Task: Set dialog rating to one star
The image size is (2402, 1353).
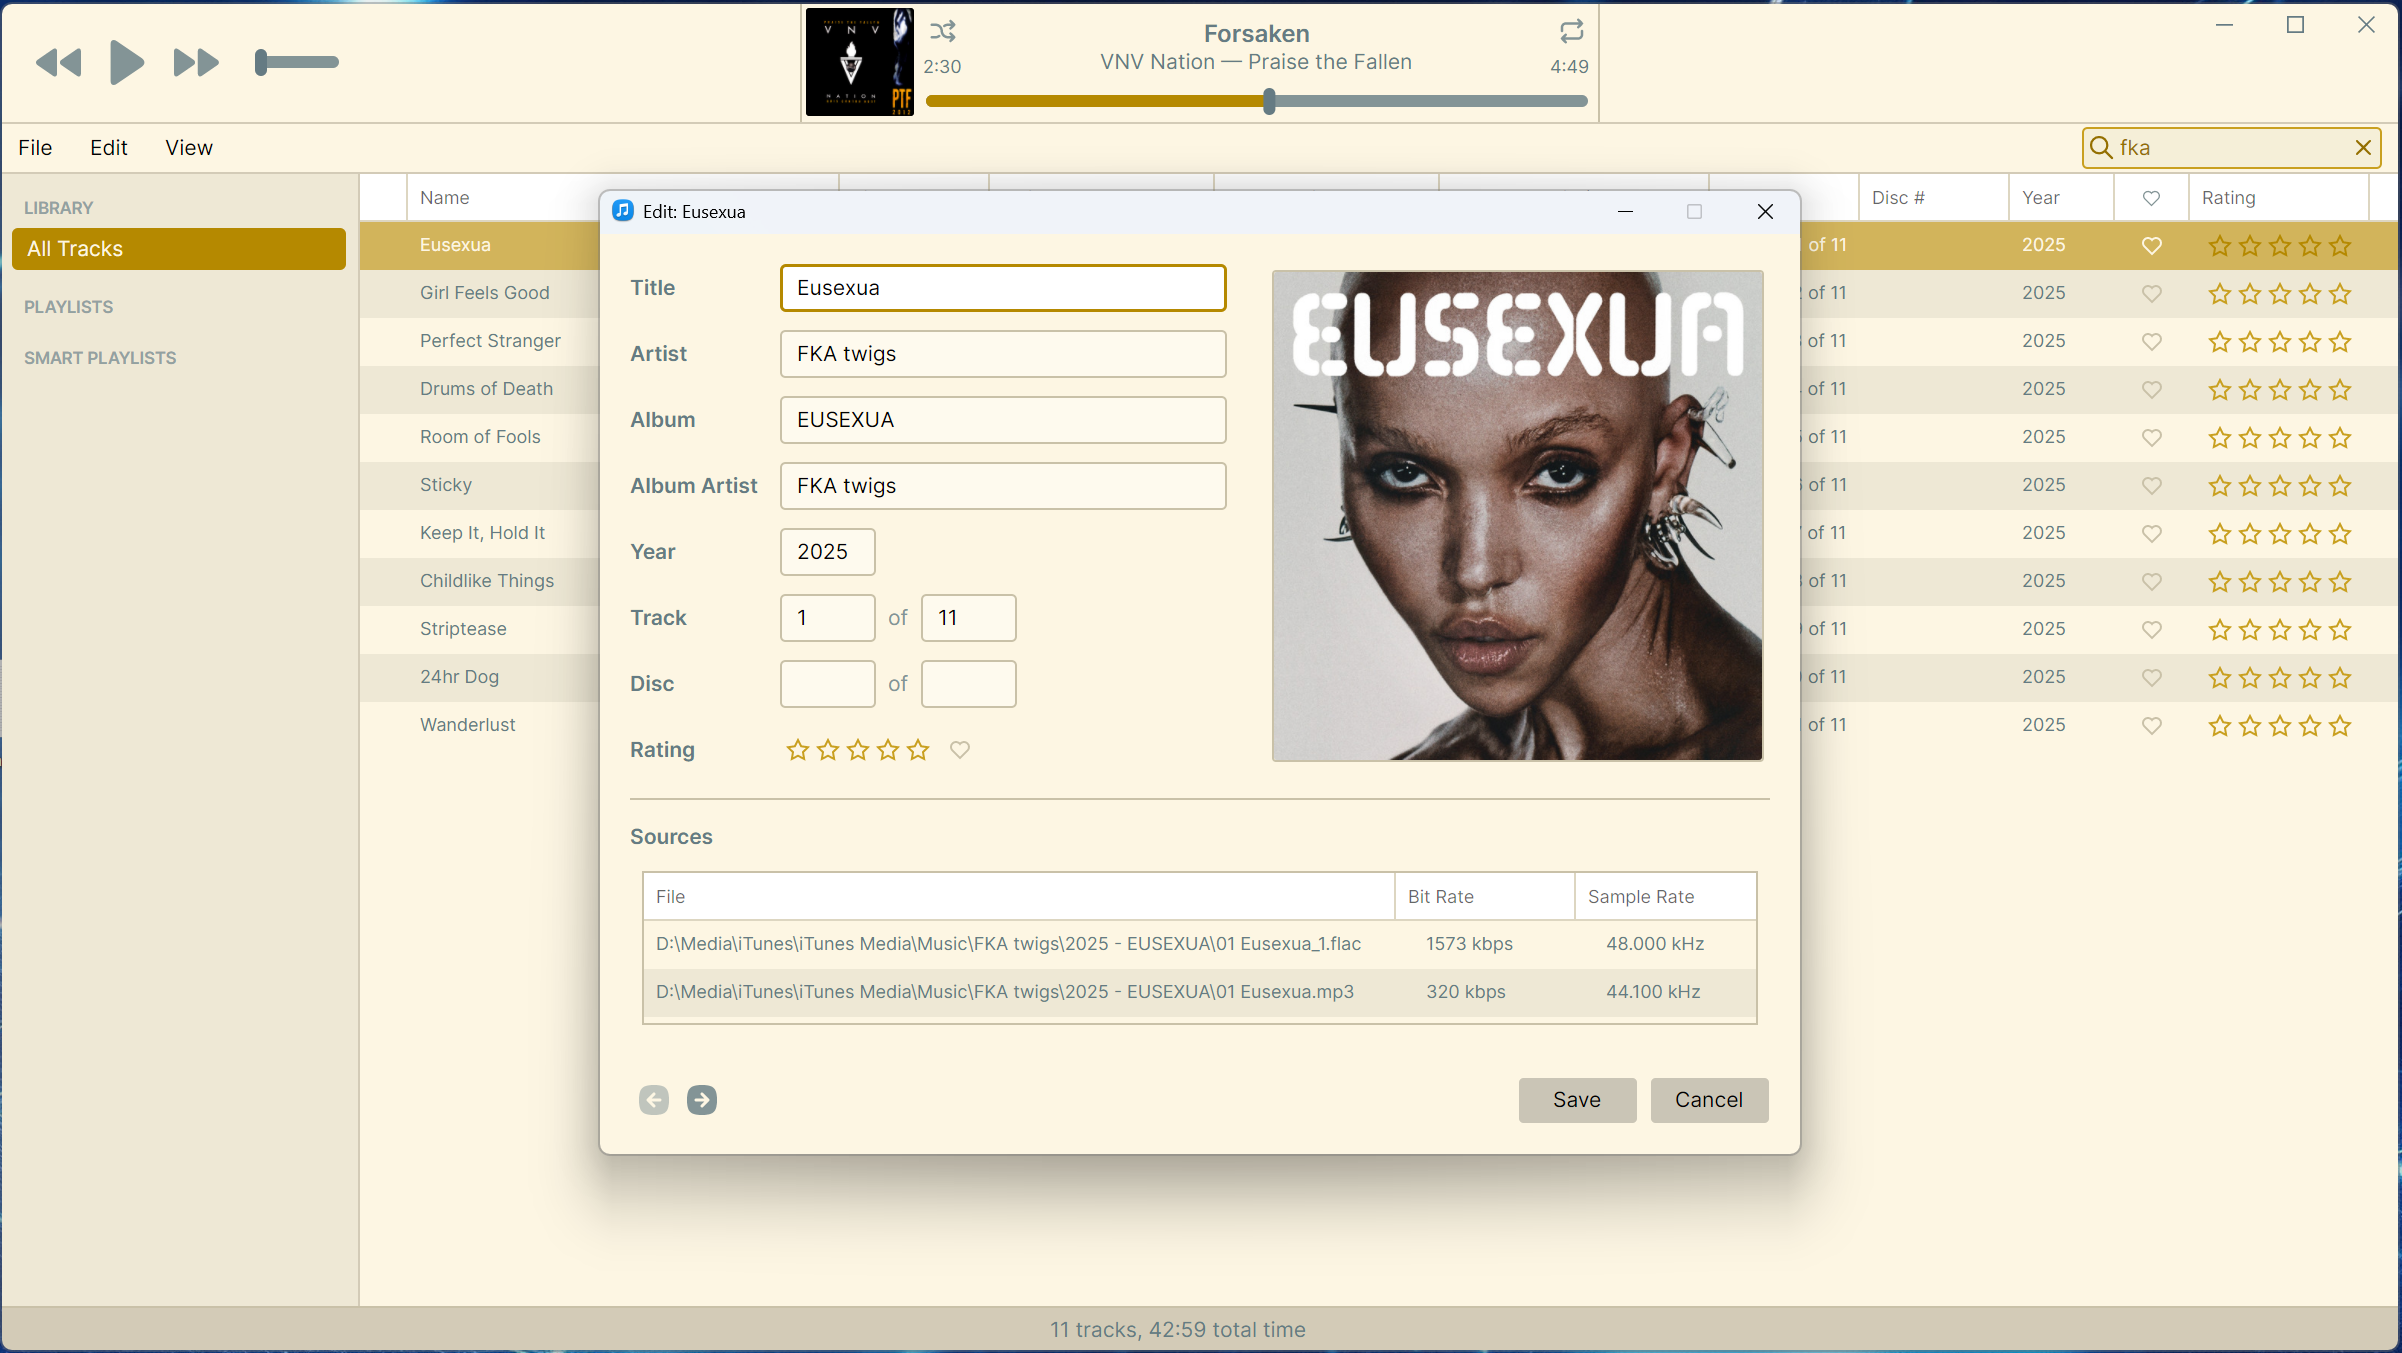Action: (x=797, y=750)
